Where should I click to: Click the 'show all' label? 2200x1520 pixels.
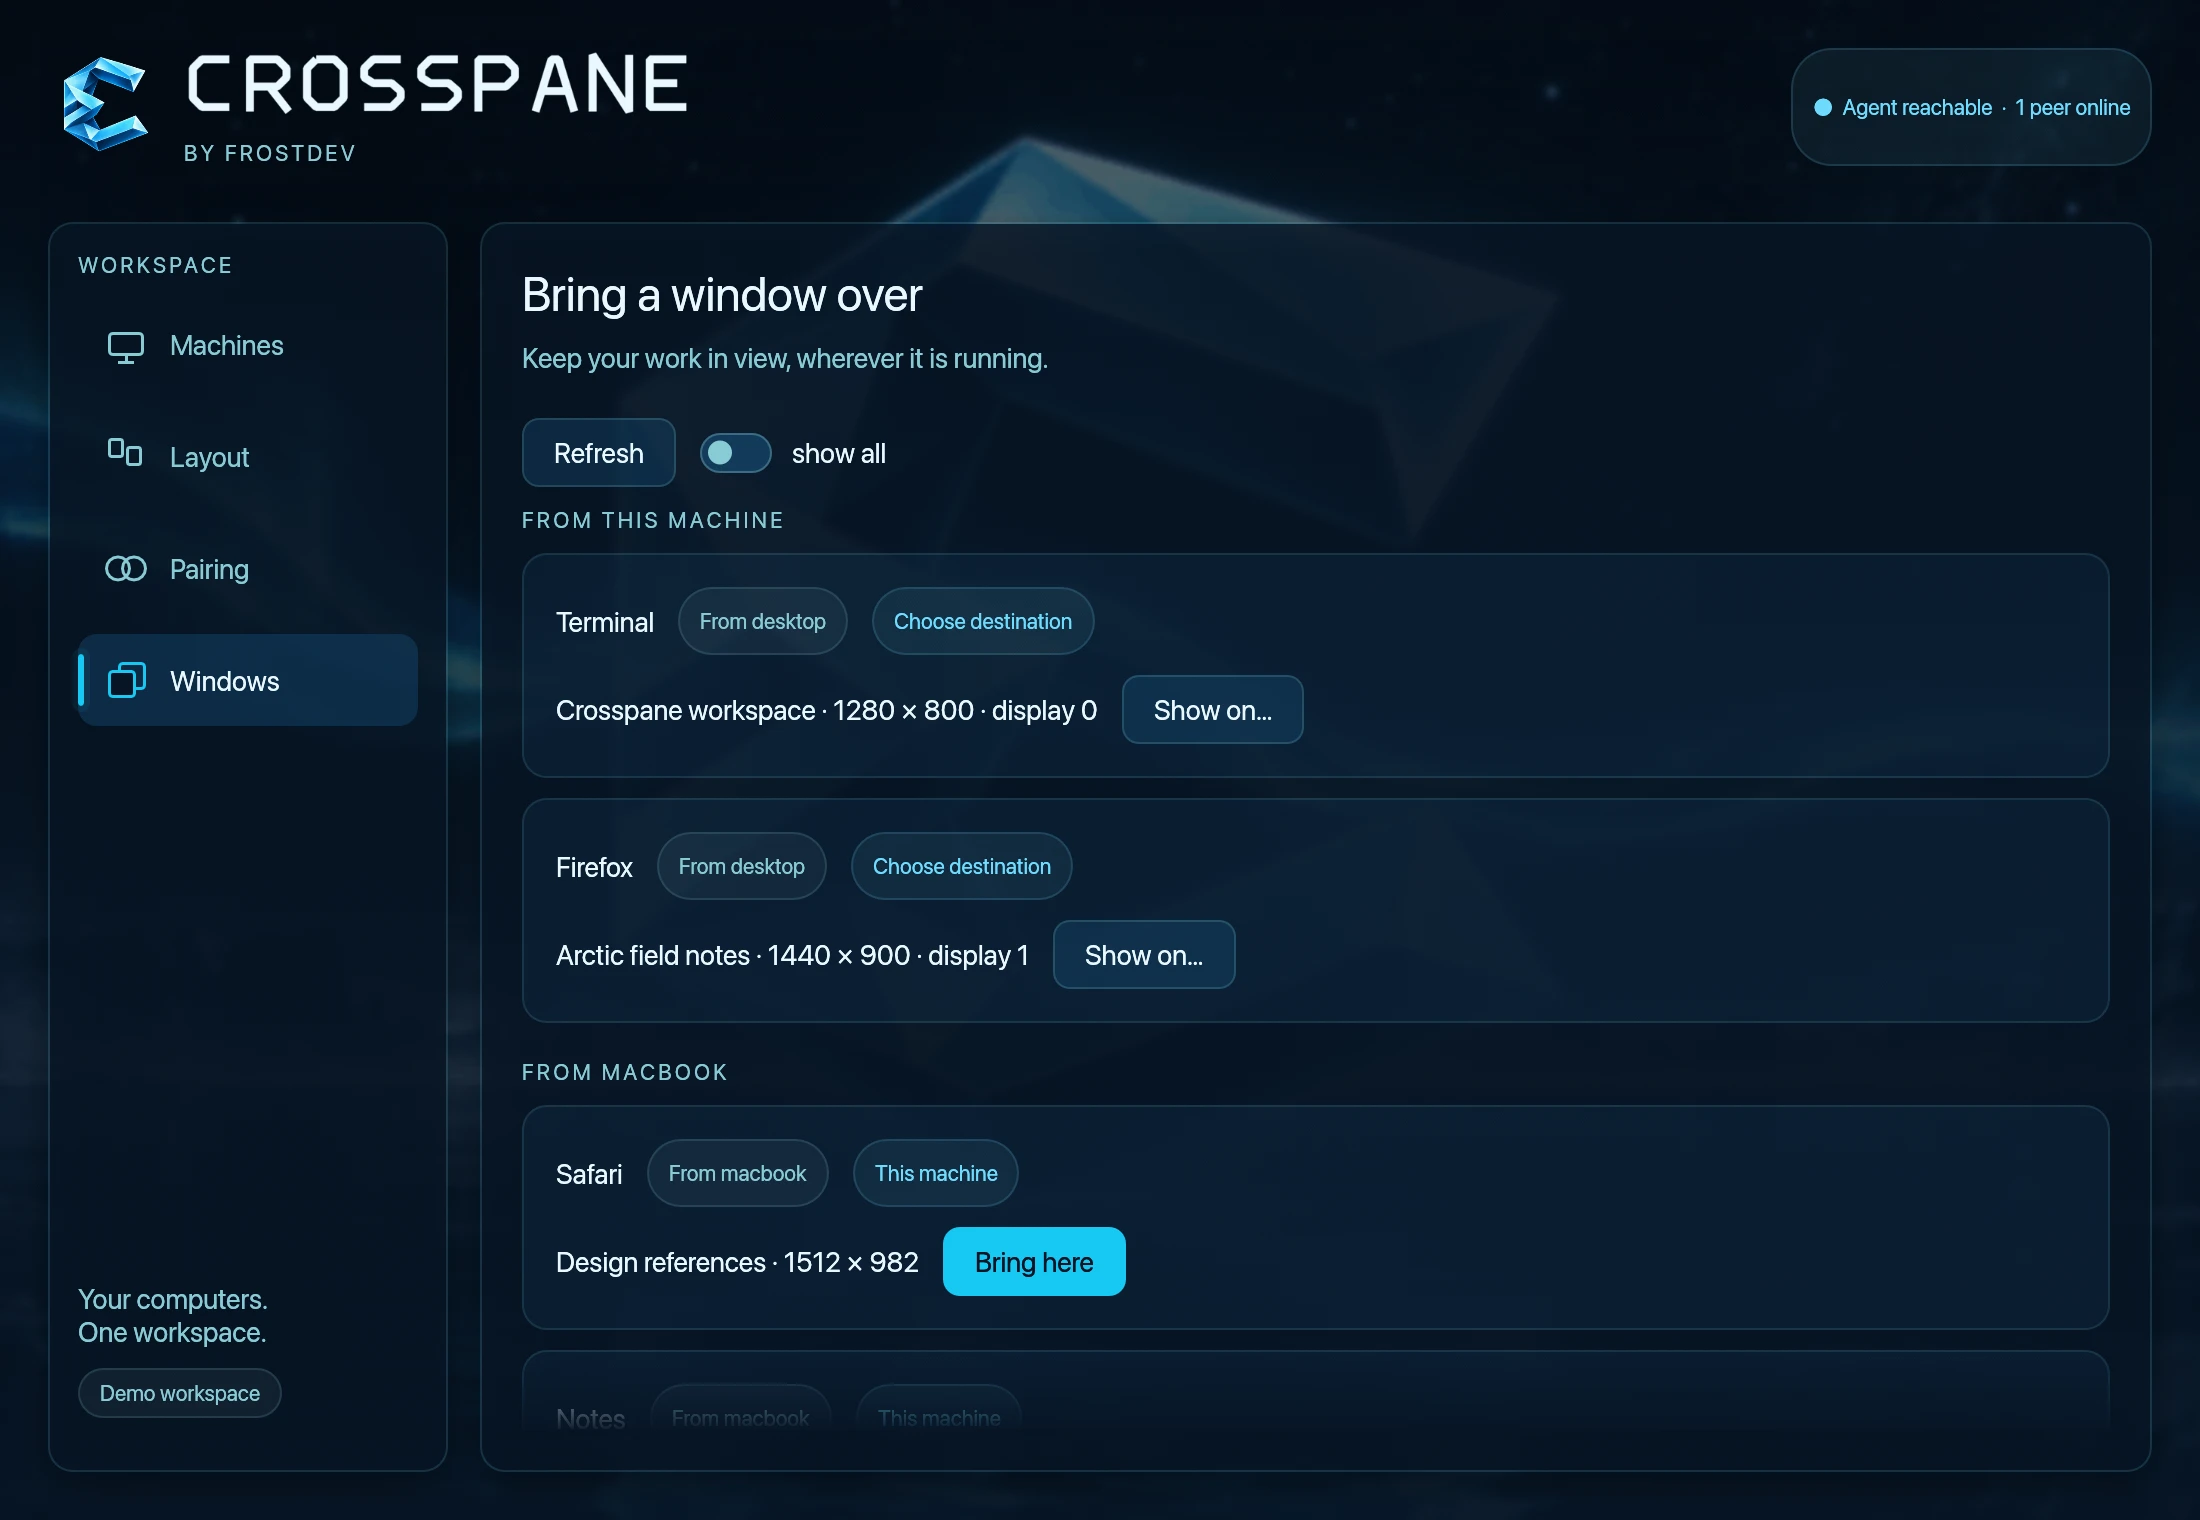point(839,453)
